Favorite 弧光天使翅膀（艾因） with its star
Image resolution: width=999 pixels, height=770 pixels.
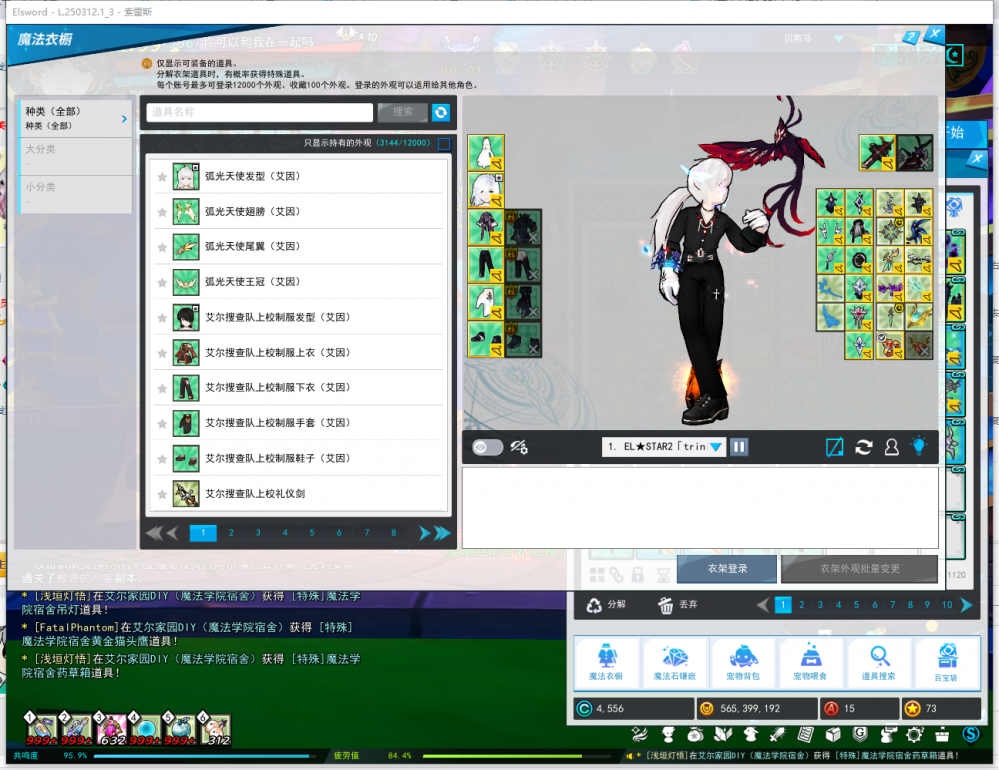pyautogui.click(x=162, y=212)
